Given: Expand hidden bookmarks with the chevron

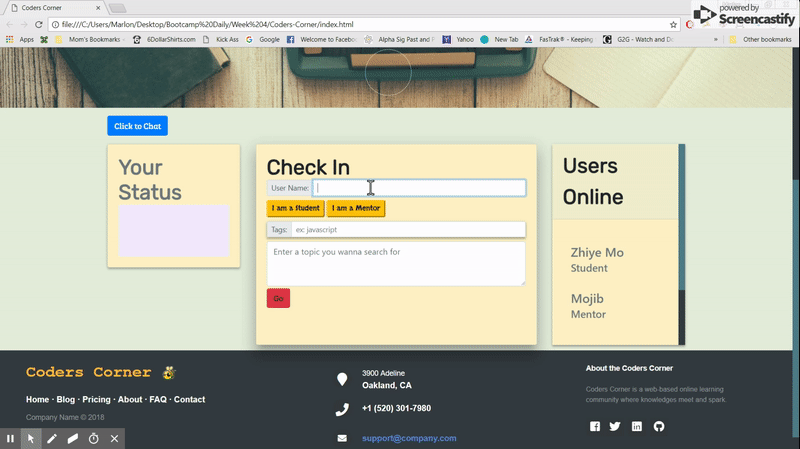Looking at the screenshot, I should (716, 39).
